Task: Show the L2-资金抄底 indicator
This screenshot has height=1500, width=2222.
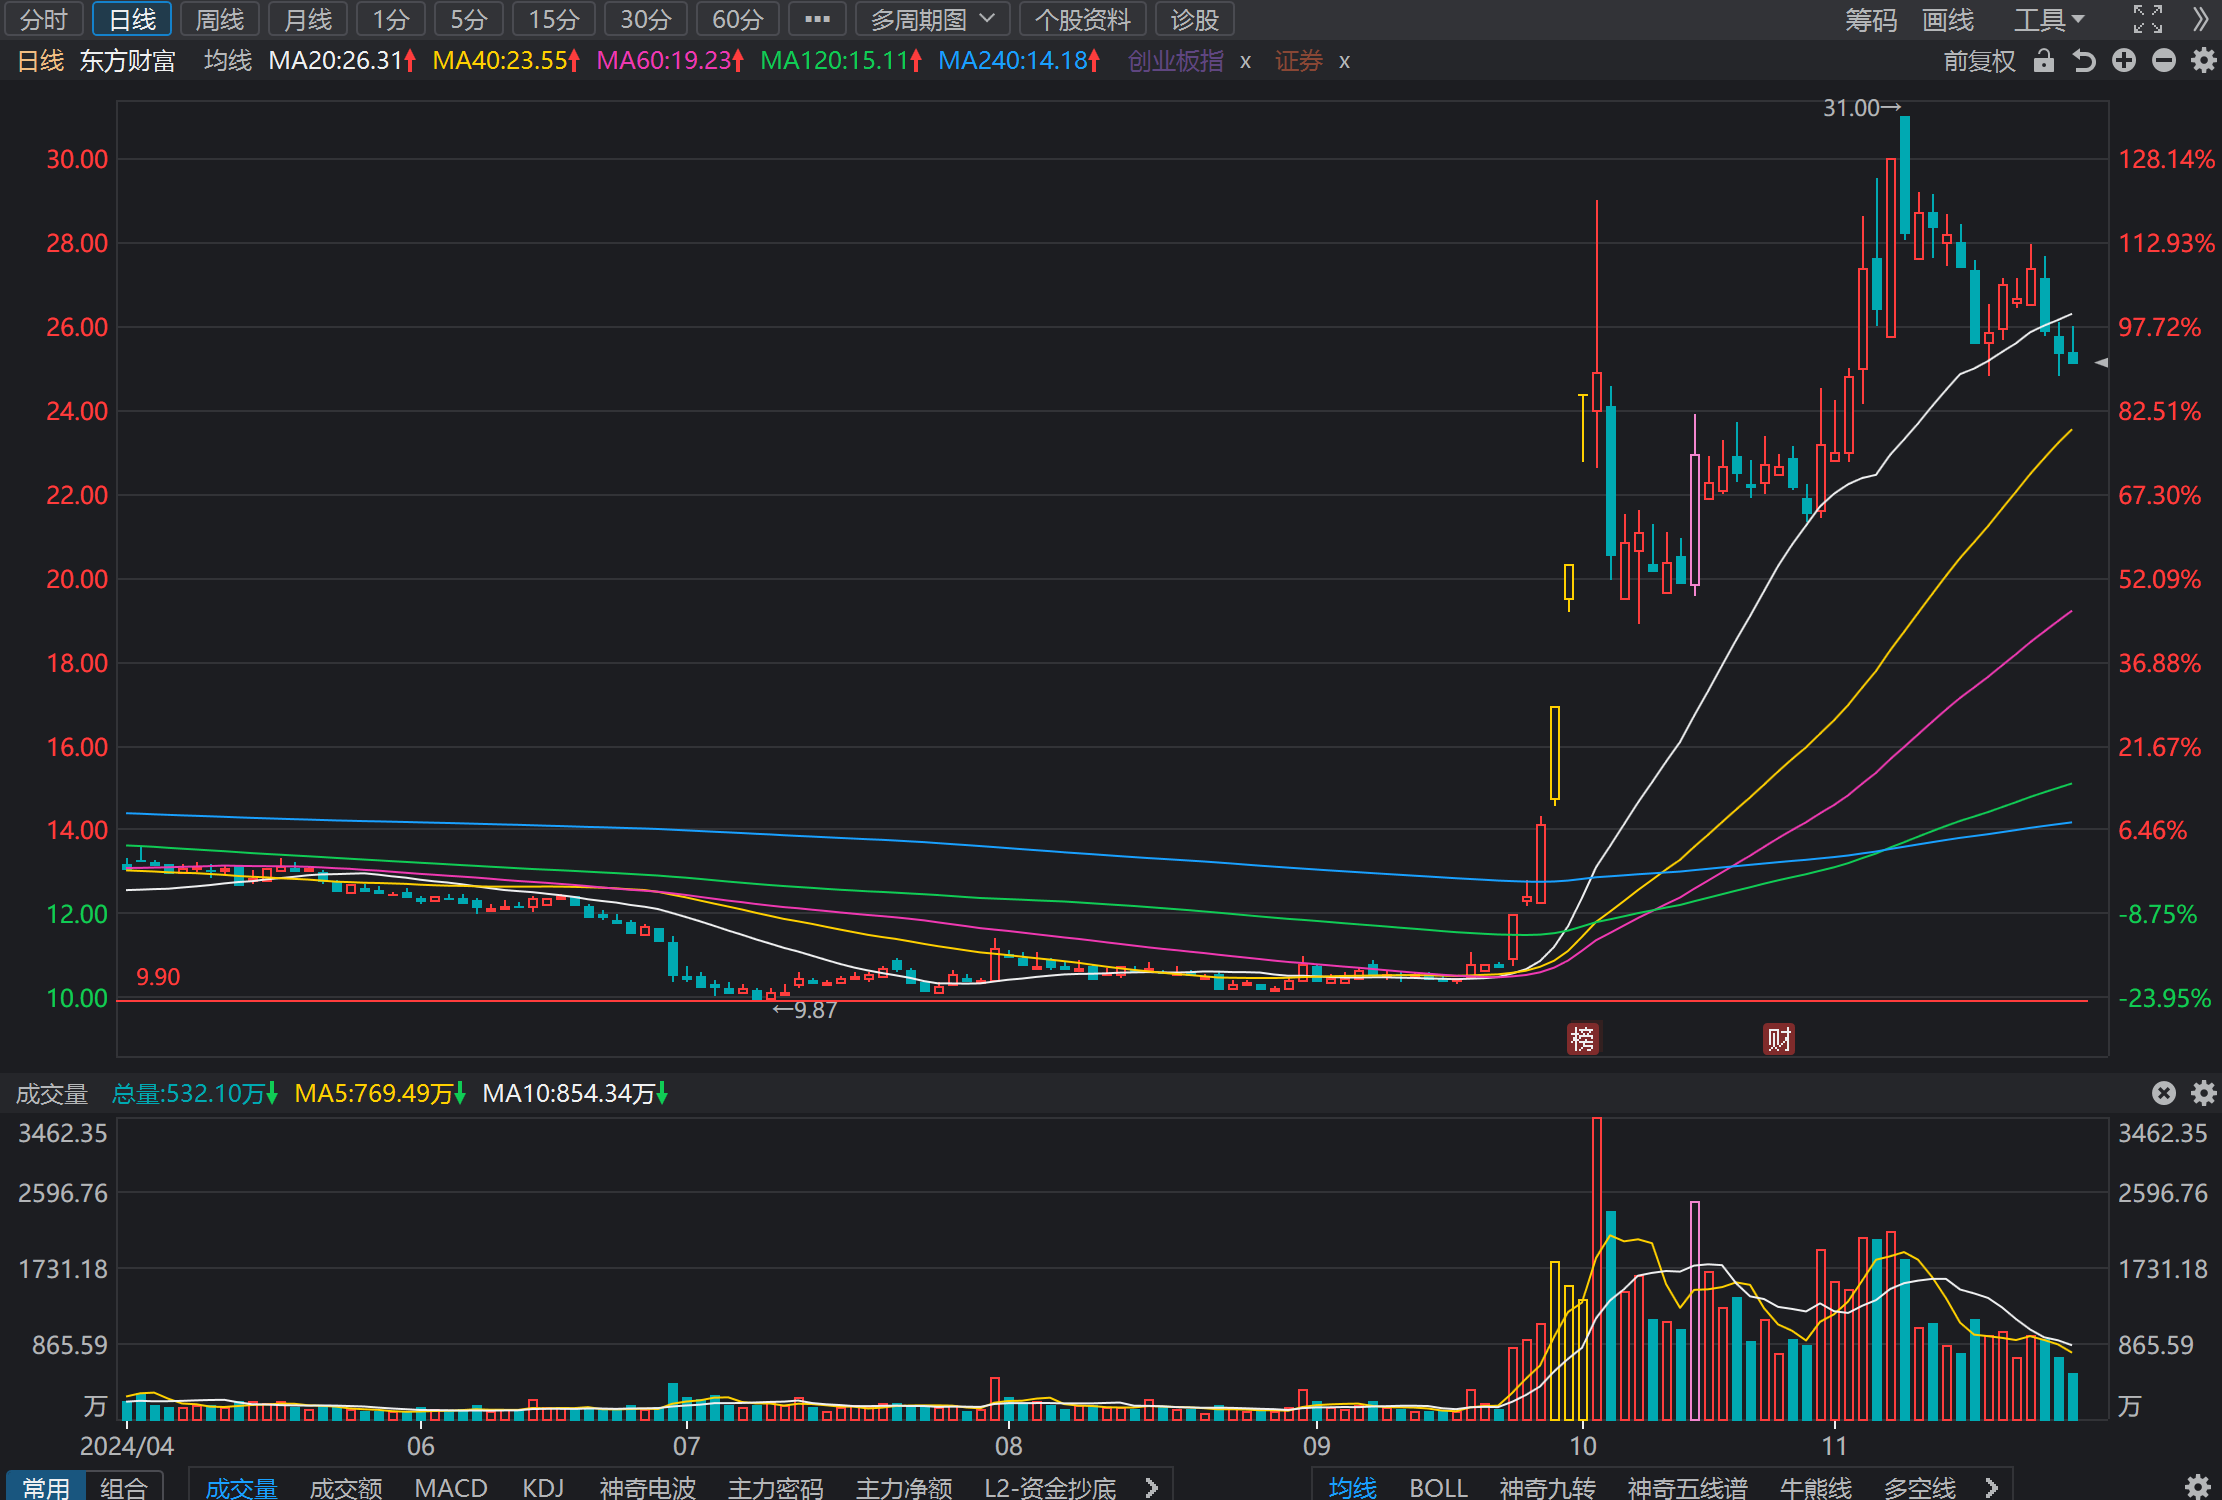Action: tap(1050, 1488)
